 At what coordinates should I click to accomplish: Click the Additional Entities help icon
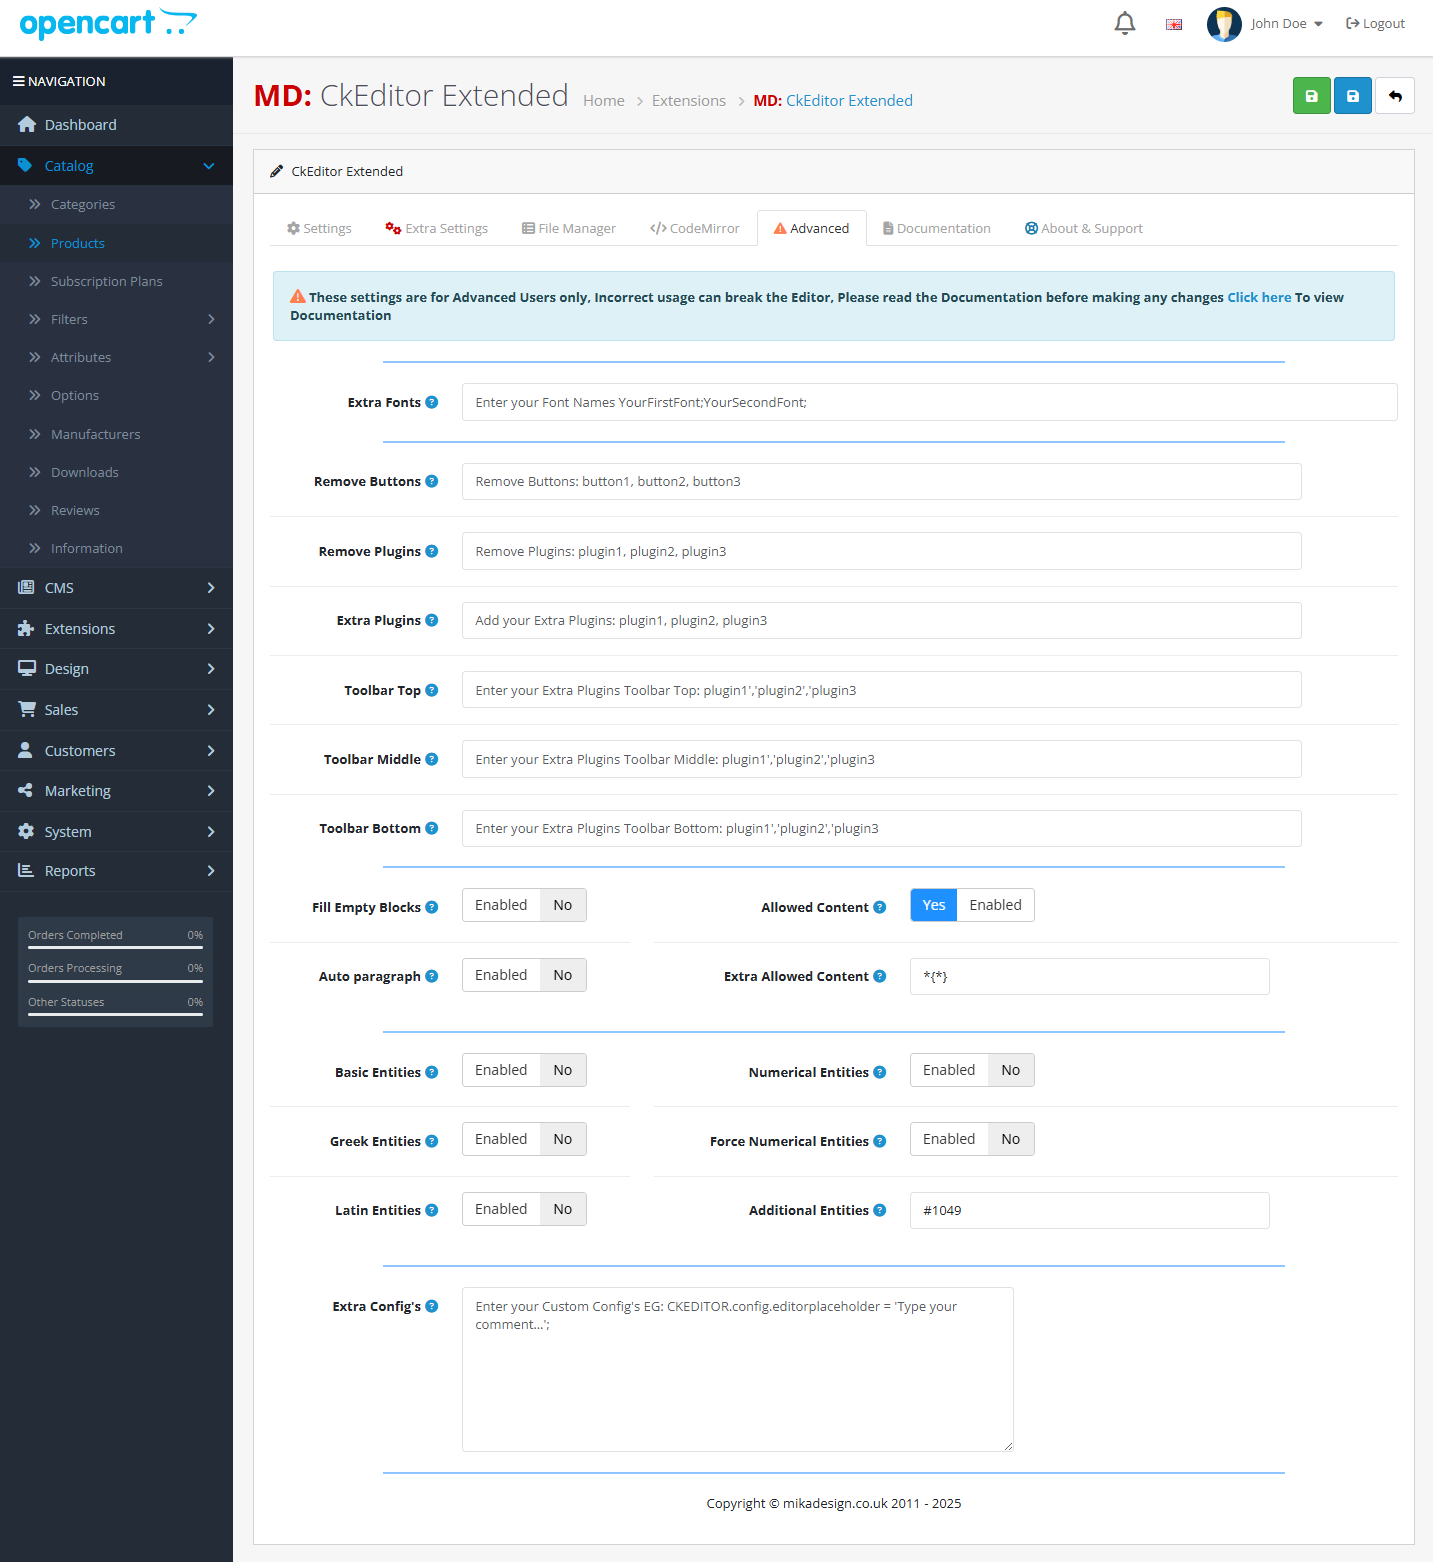pyautogui.click(x=880, y=1210)
